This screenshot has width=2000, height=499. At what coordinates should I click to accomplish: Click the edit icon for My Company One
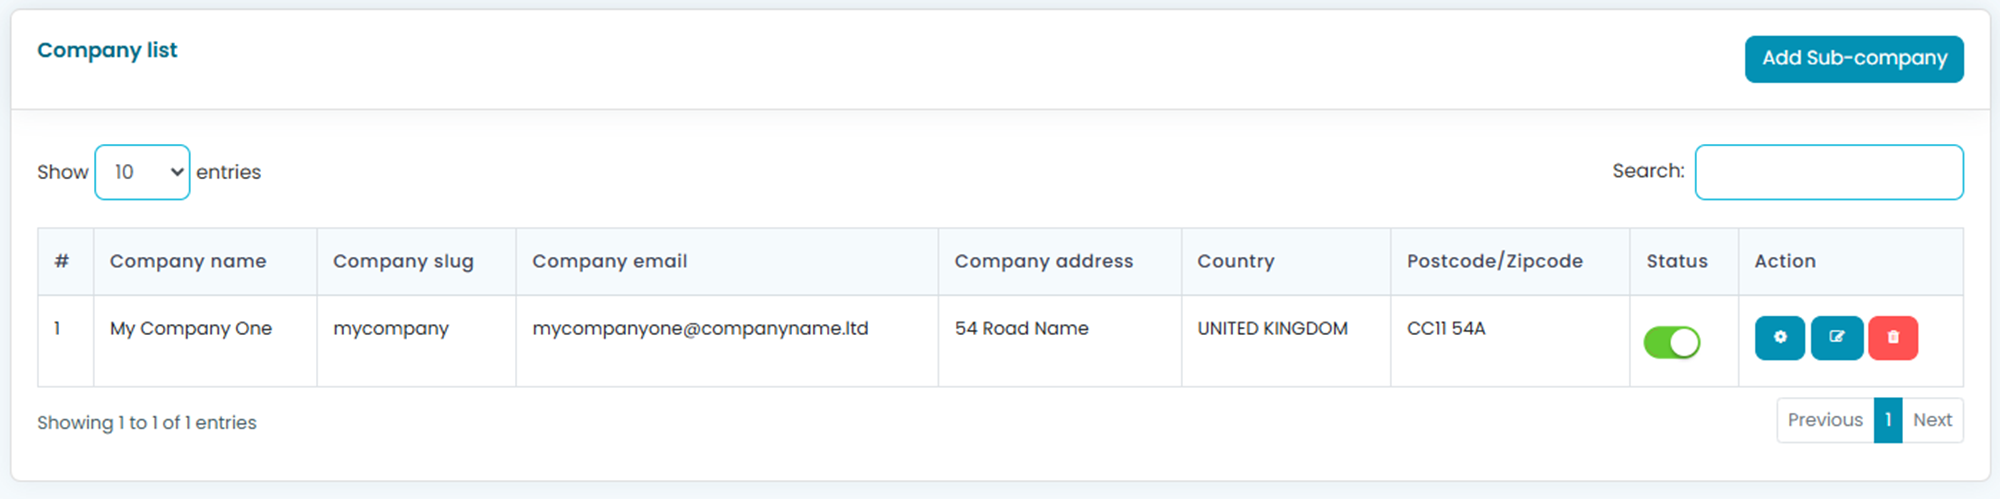click(1837, 338)
